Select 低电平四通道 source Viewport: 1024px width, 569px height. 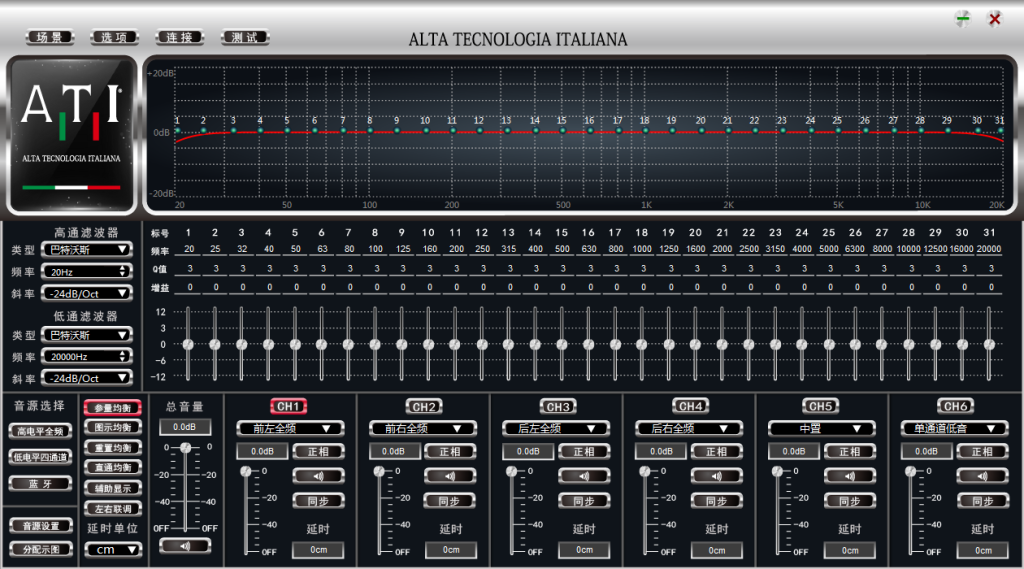[40, 457]
